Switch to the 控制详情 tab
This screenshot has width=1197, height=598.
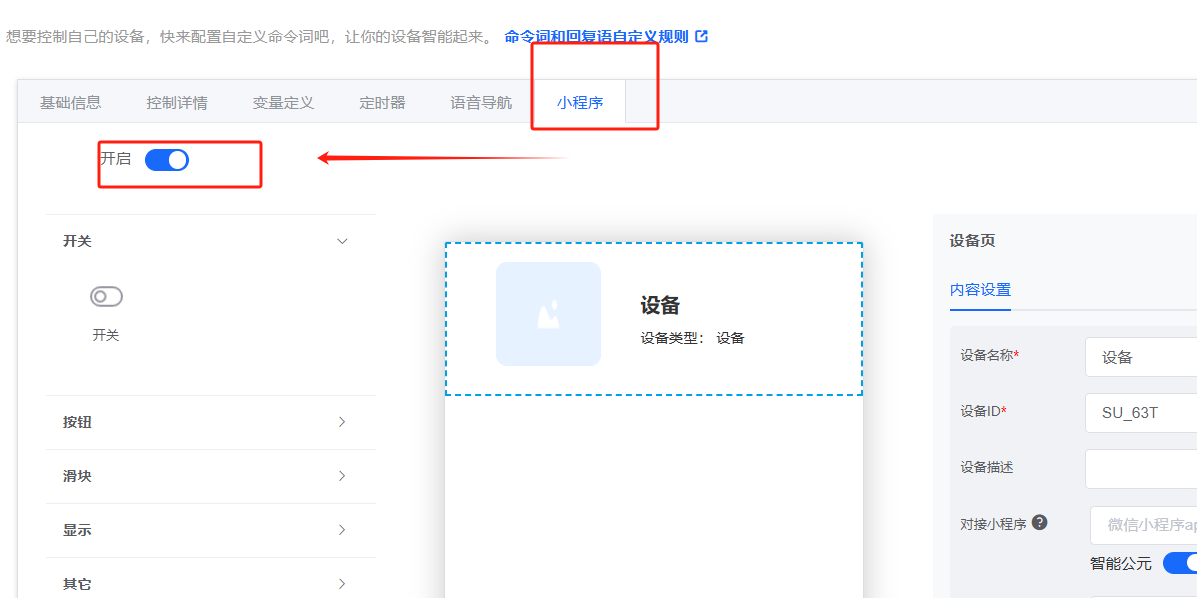pos(177,101)
